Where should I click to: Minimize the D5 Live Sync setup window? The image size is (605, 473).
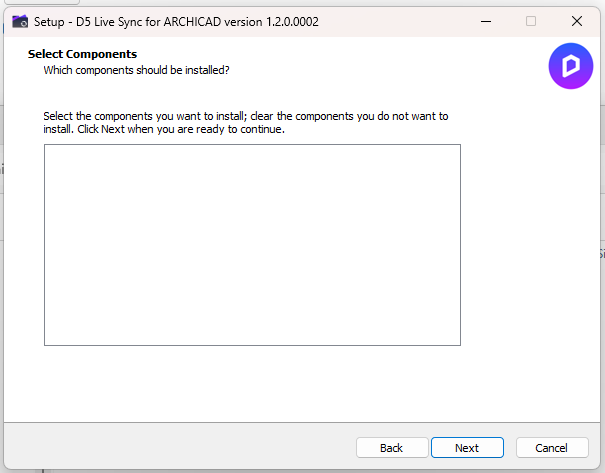[x=485, y=21]
